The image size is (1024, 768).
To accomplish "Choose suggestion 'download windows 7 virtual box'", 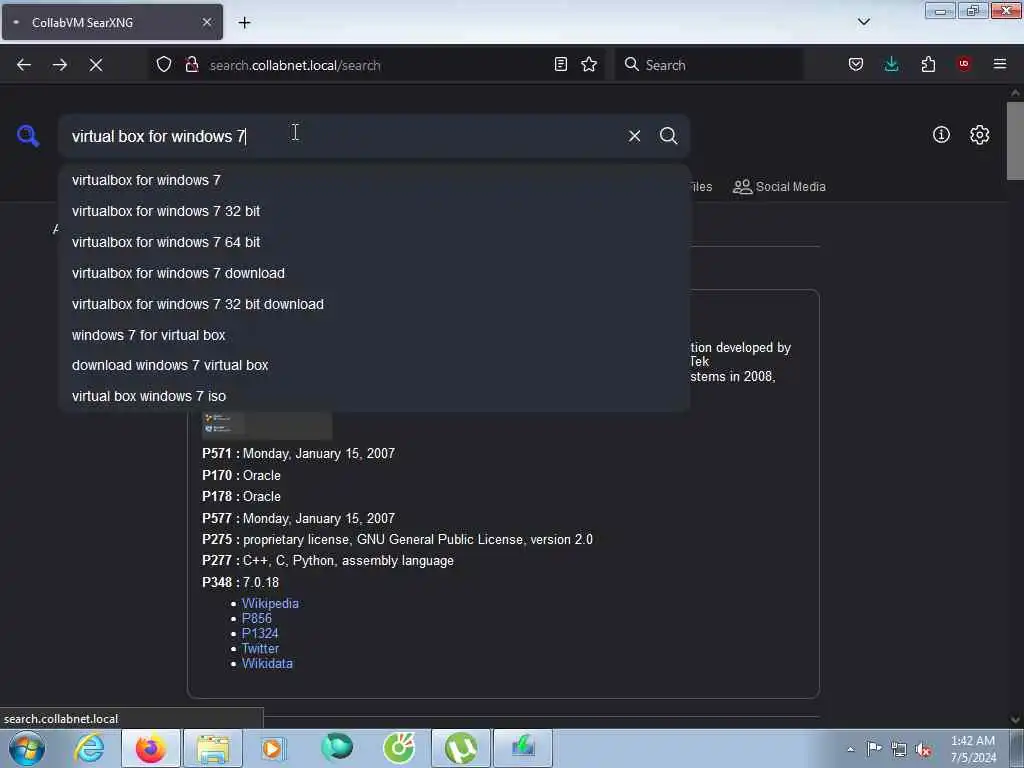I will click(374, 366).
